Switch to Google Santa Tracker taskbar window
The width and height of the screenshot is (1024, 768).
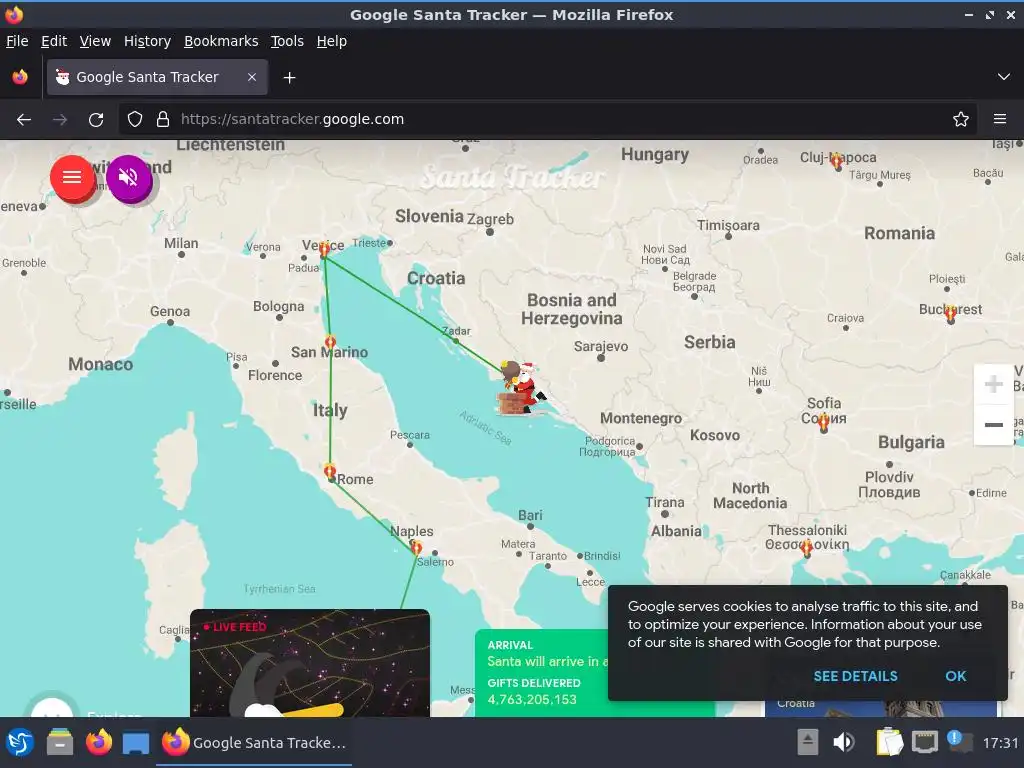[254, 743]
